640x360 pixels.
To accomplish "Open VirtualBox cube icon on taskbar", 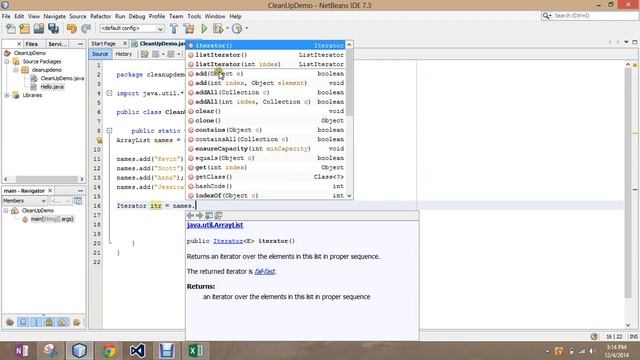I will (x=79, y=351).
